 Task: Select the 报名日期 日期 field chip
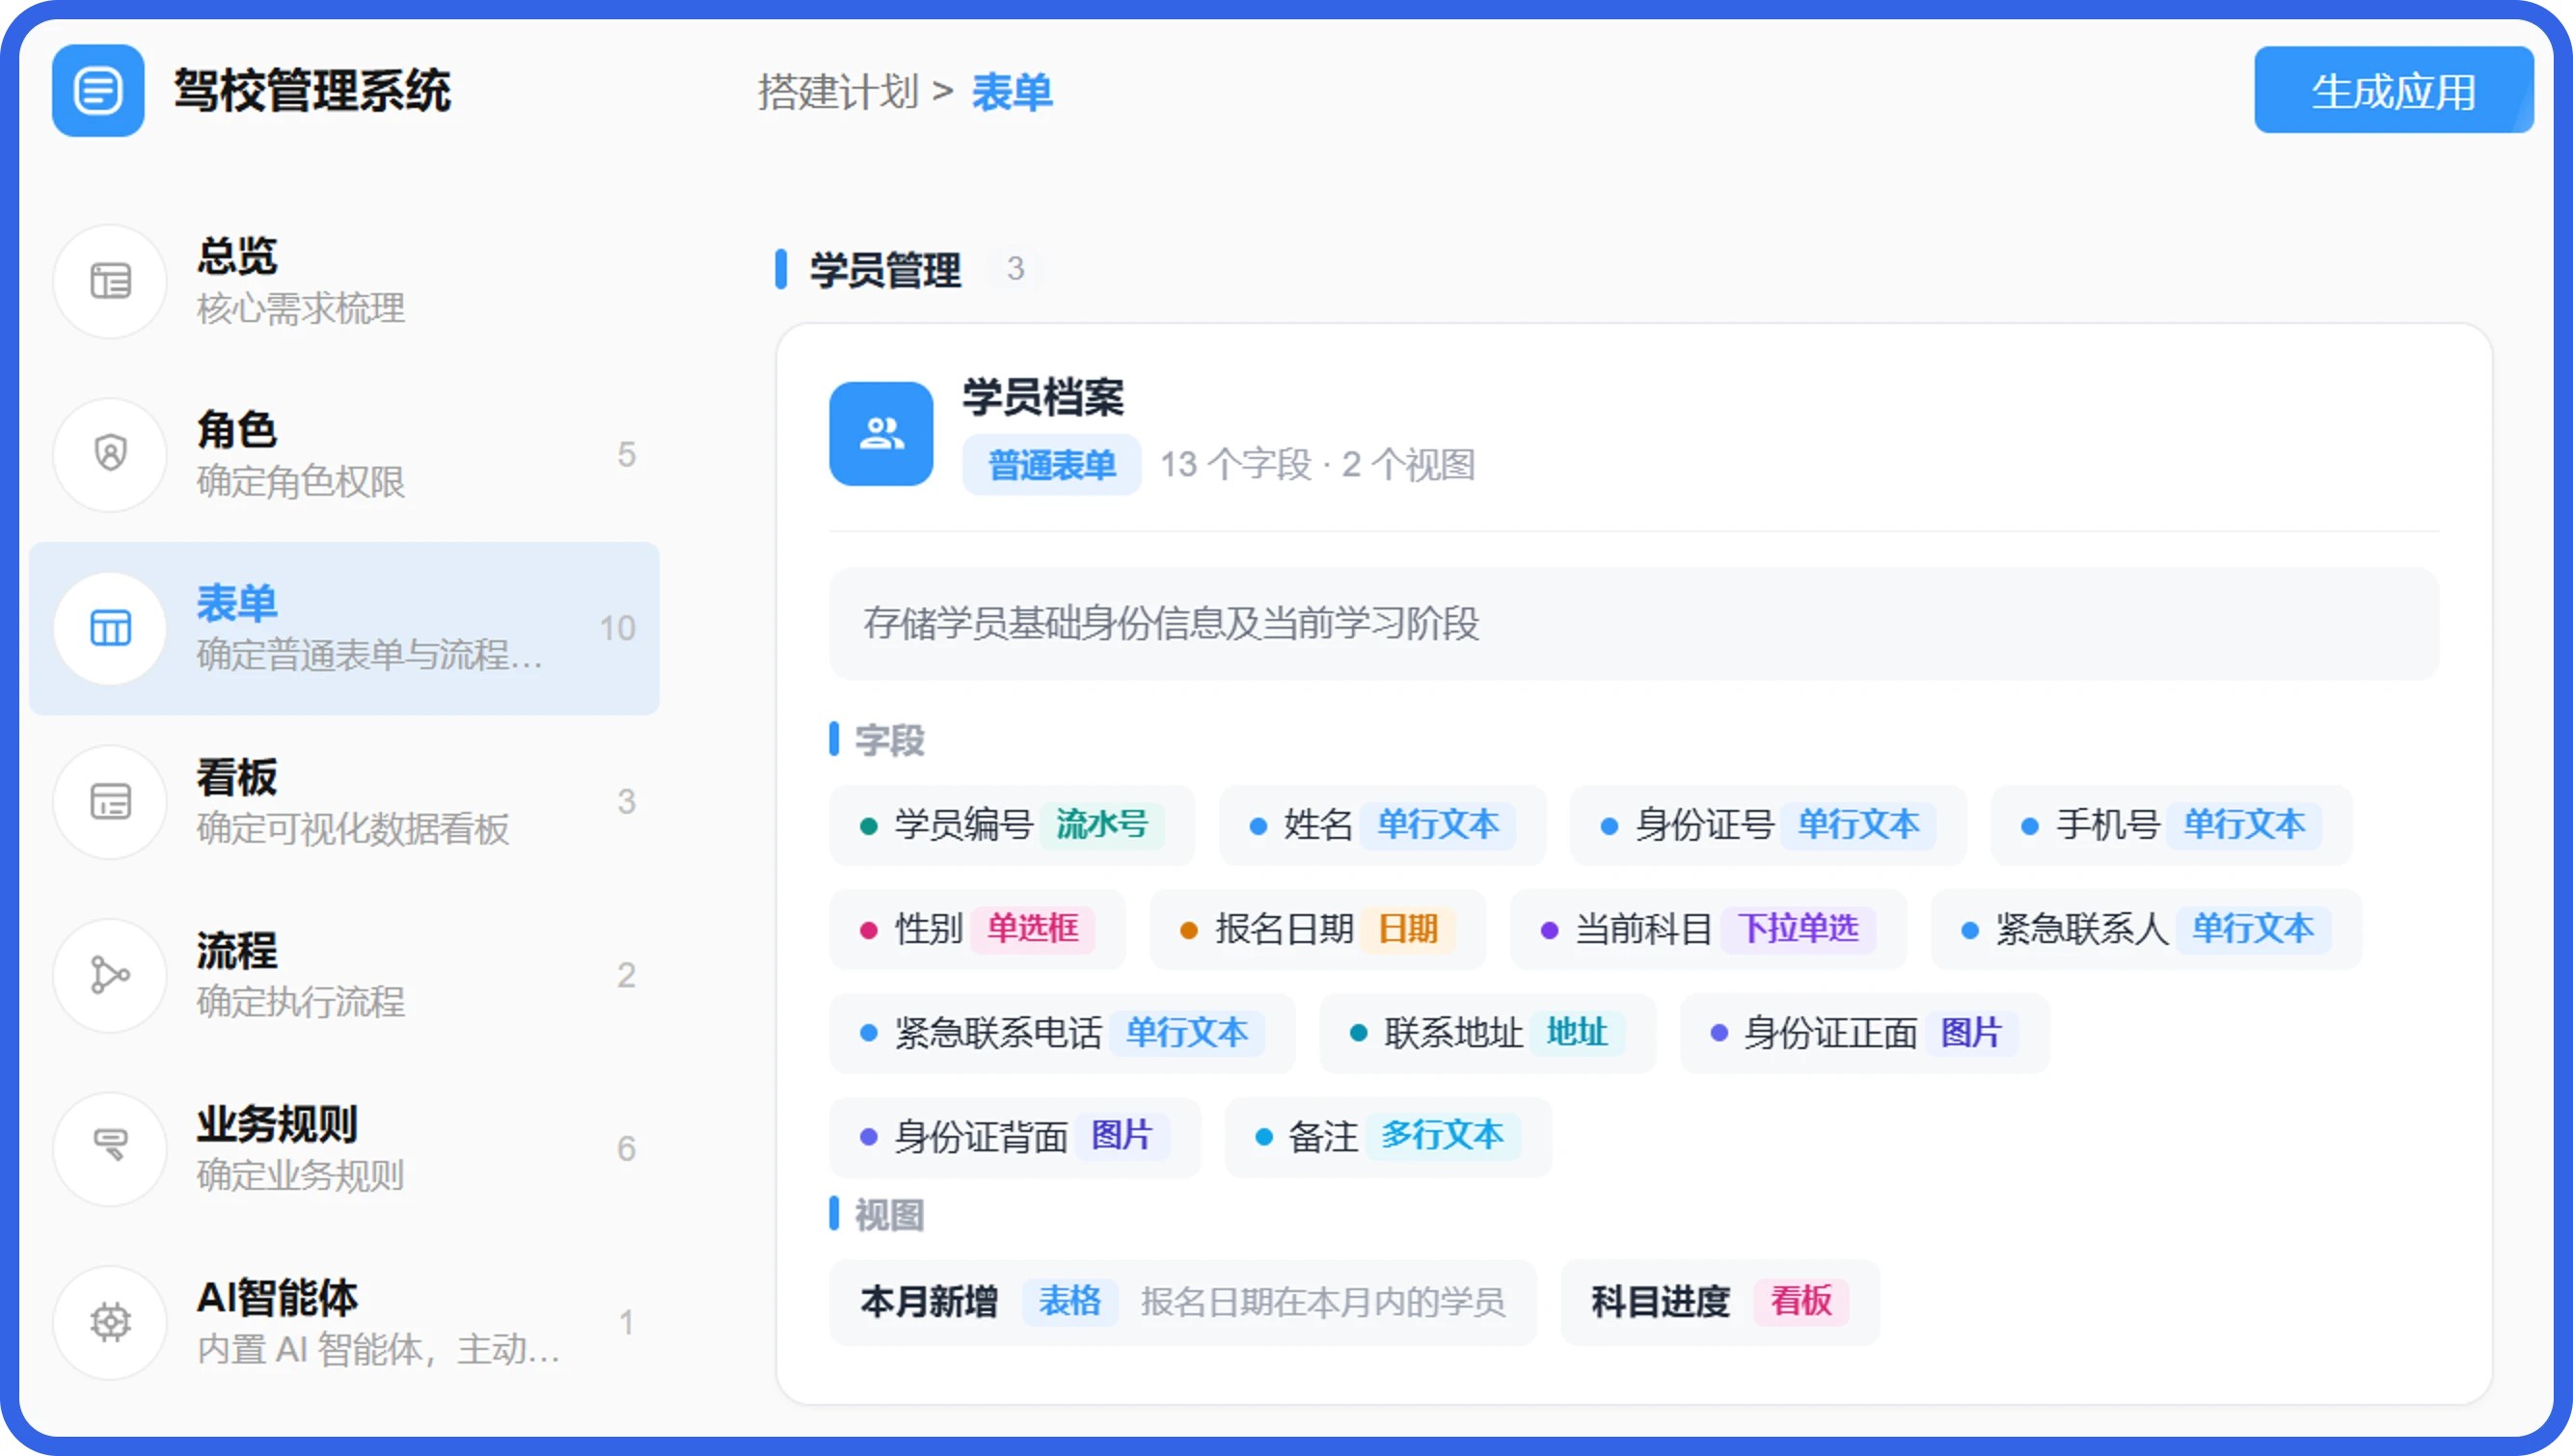(1317, 929)
